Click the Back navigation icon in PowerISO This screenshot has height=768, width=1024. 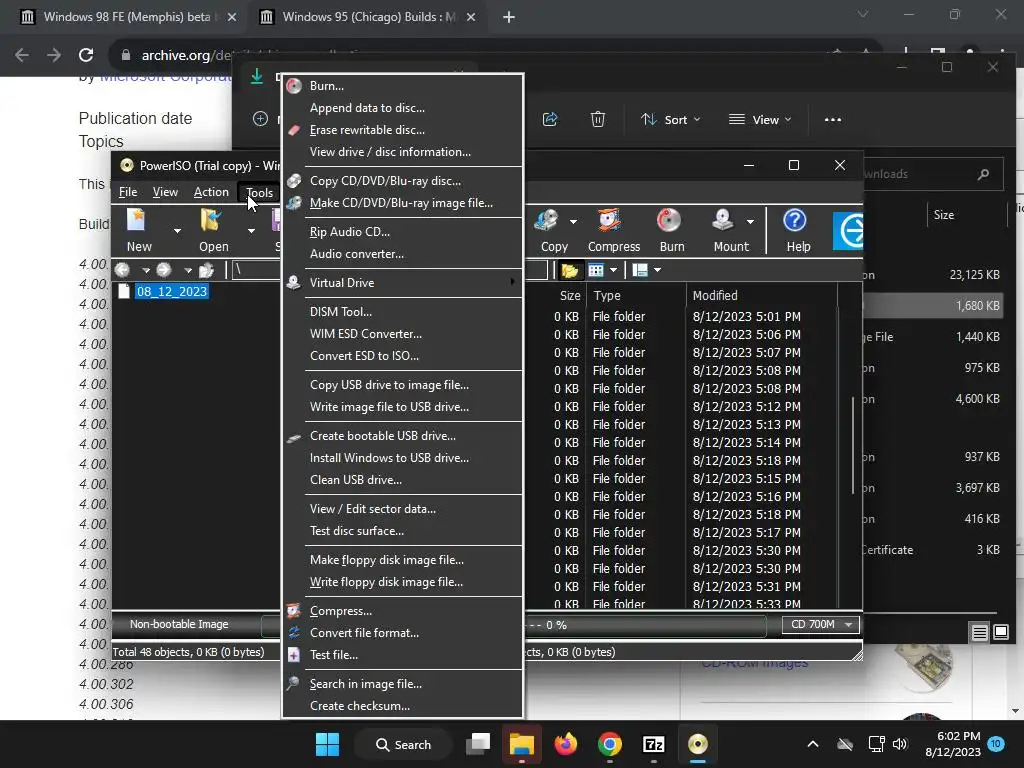(122, 270)
